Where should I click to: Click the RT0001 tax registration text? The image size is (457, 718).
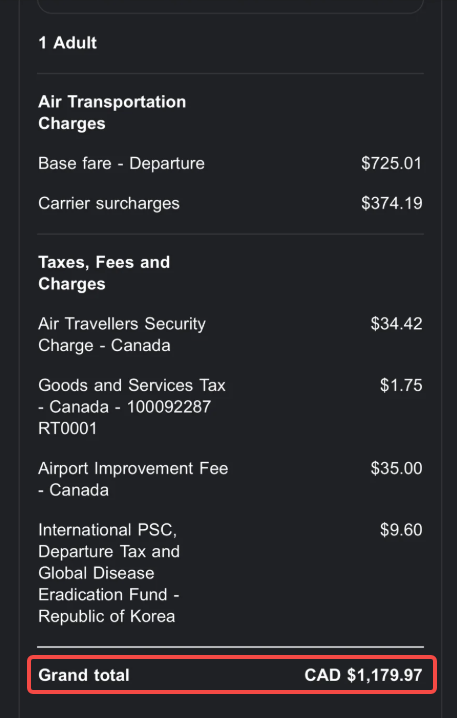point(68,429)
